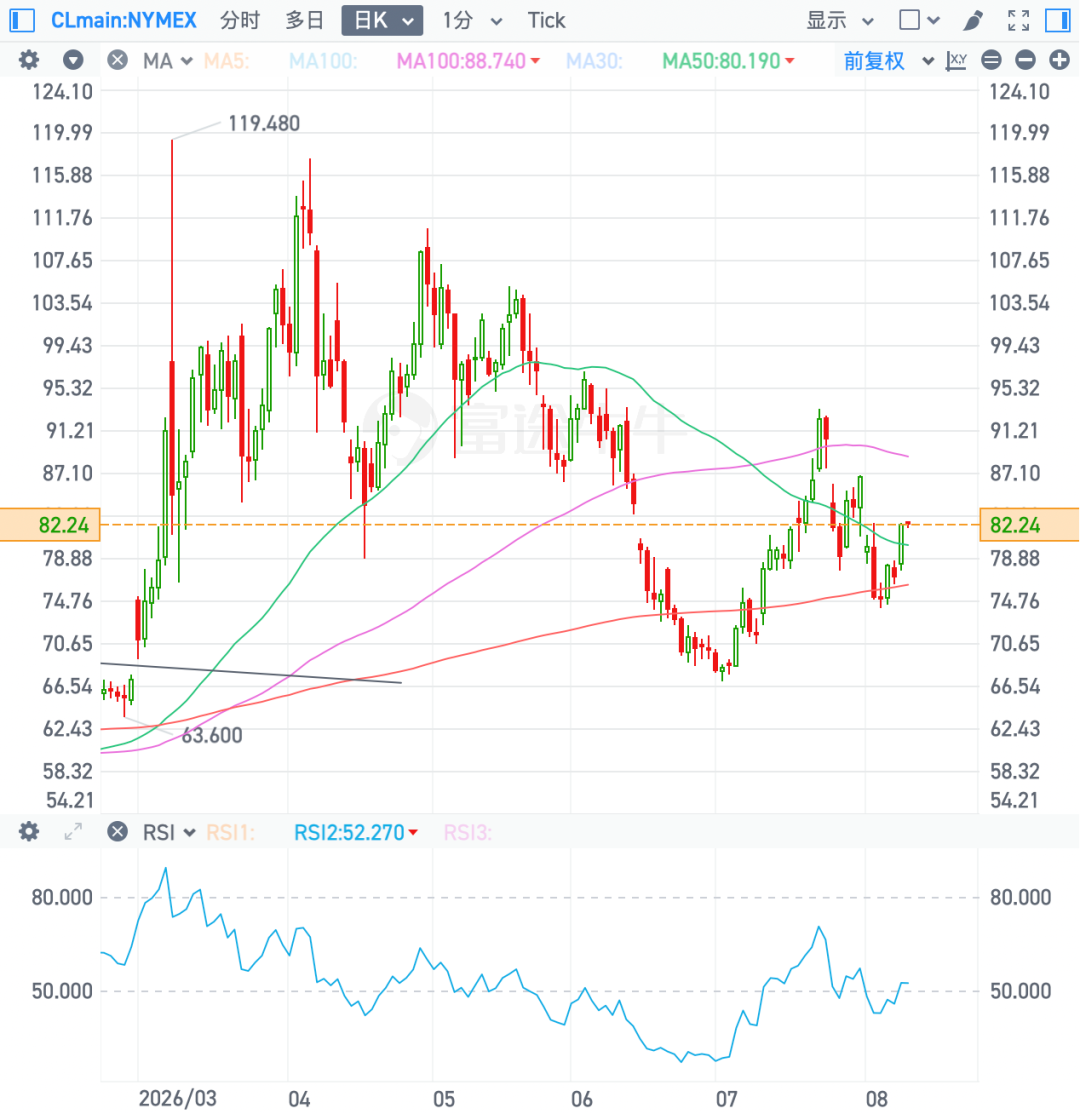The width and height of the screenshot is (1080, 1114).
Task: Toggle the left sidebar panel icon
Action: click(22, 20)
